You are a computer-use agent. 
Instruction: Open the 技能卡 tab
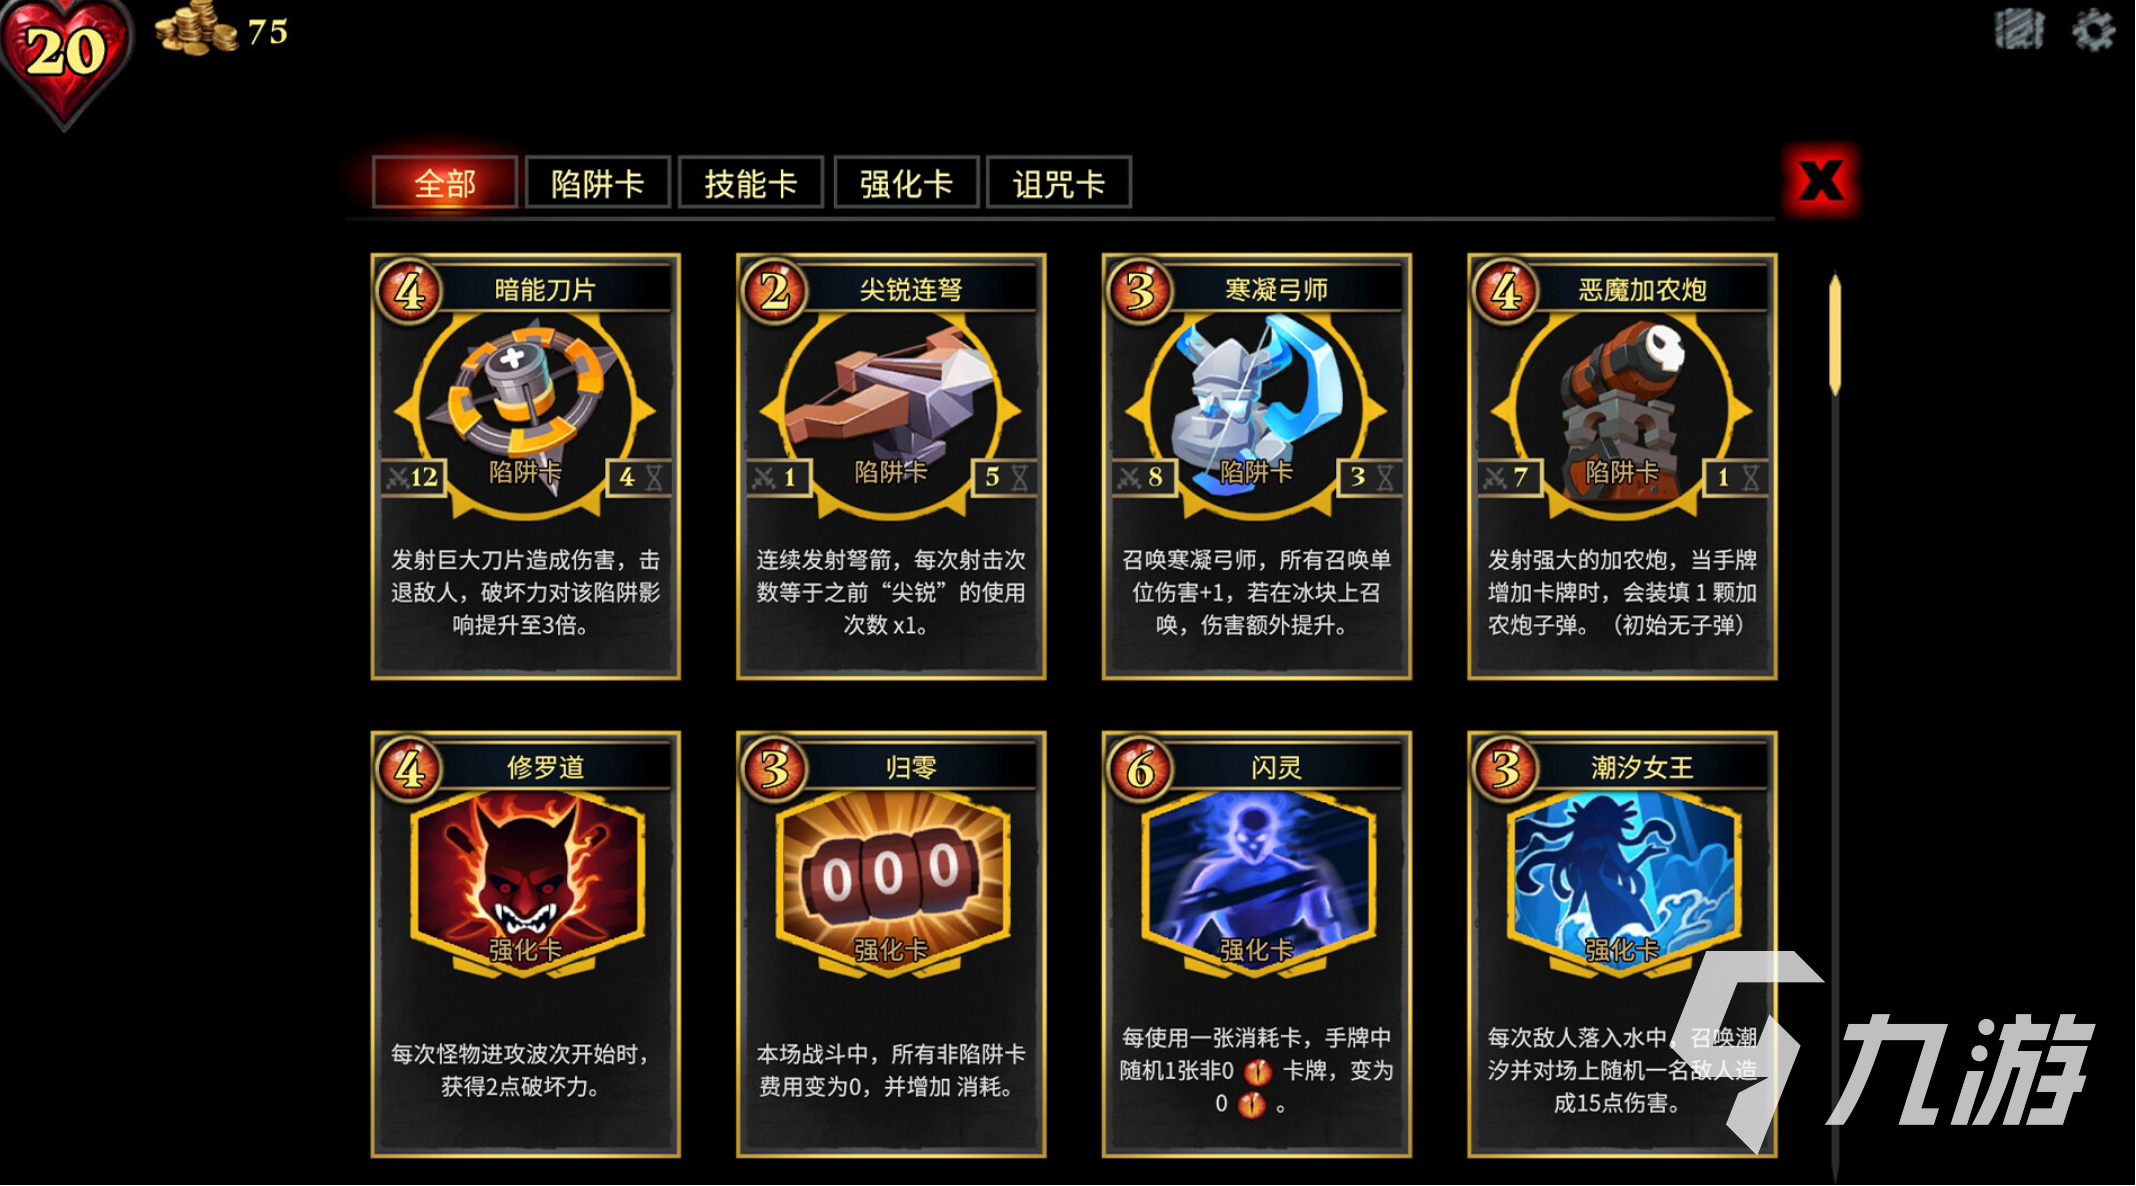pos(751,182)
